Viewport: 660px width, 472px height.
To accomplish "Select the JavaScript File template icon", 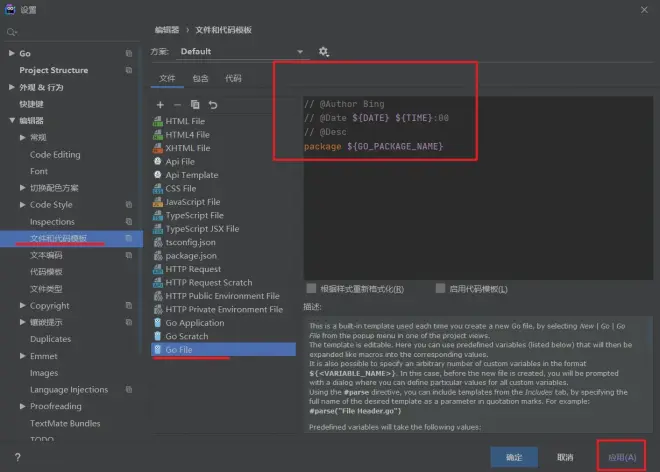I will click(x=158, y=202).
